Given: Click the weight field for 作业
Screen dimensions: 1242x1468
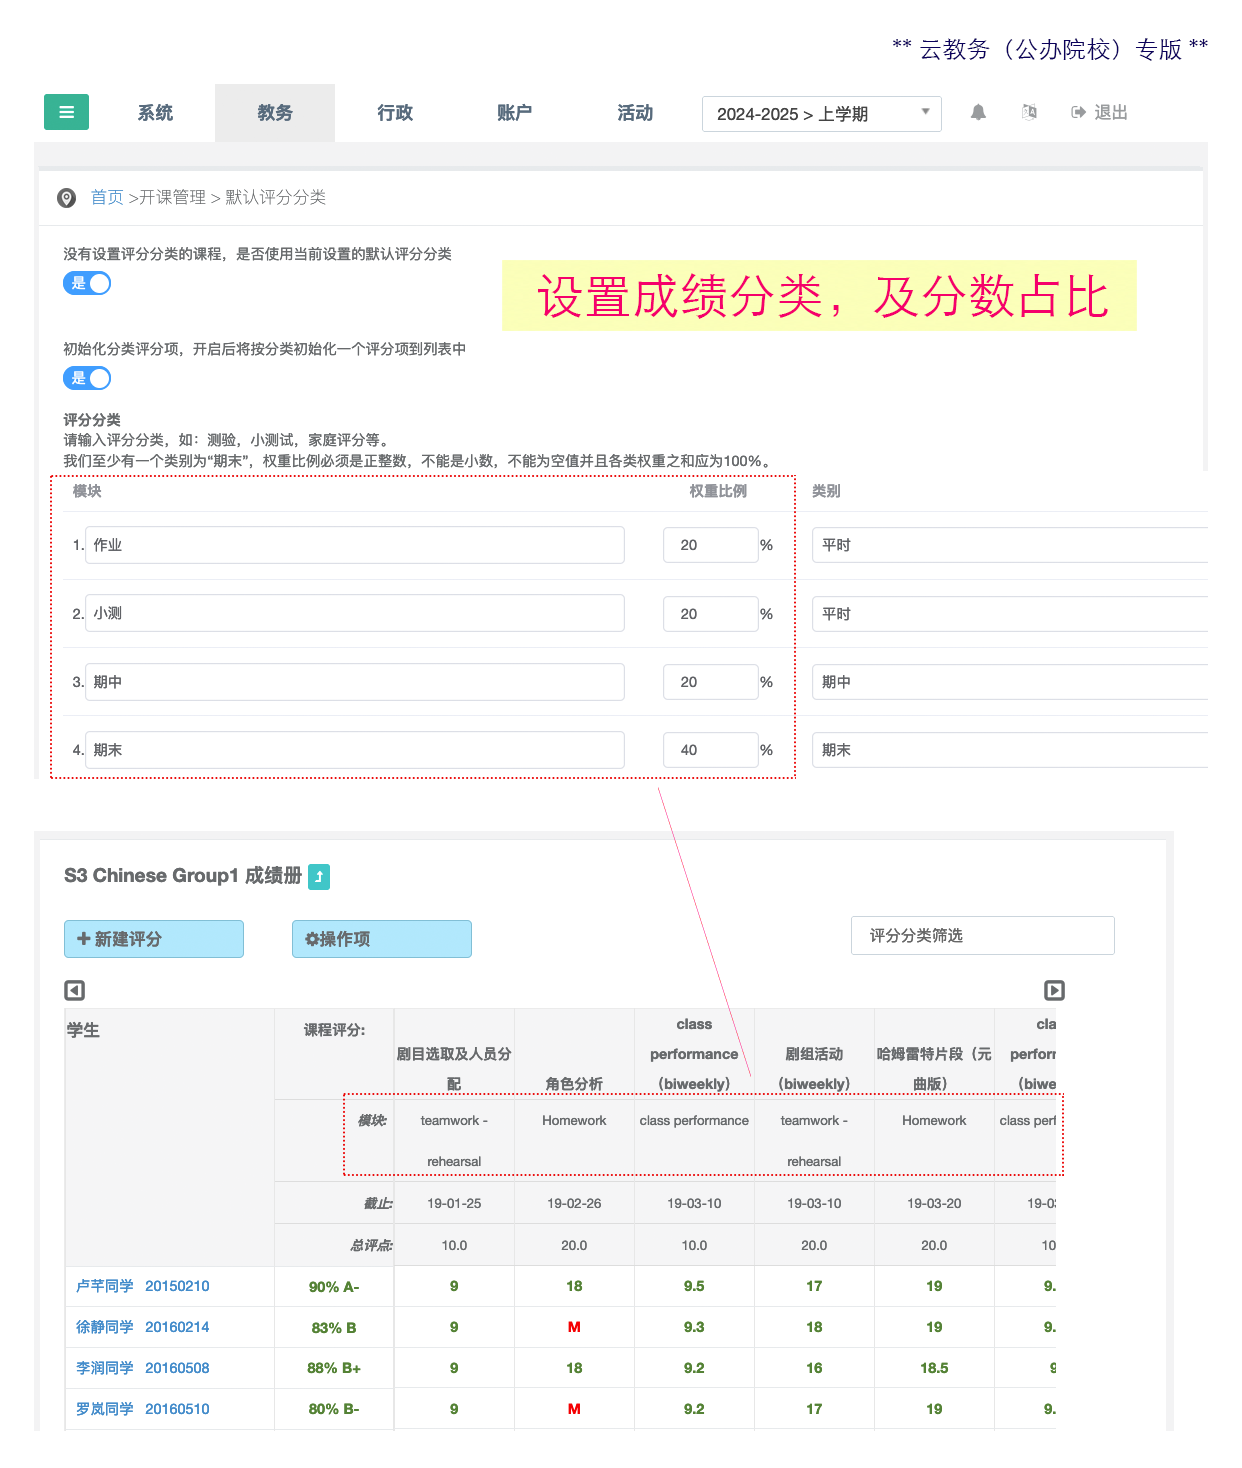Looking at the screenshot, I should tap(711, 545).
